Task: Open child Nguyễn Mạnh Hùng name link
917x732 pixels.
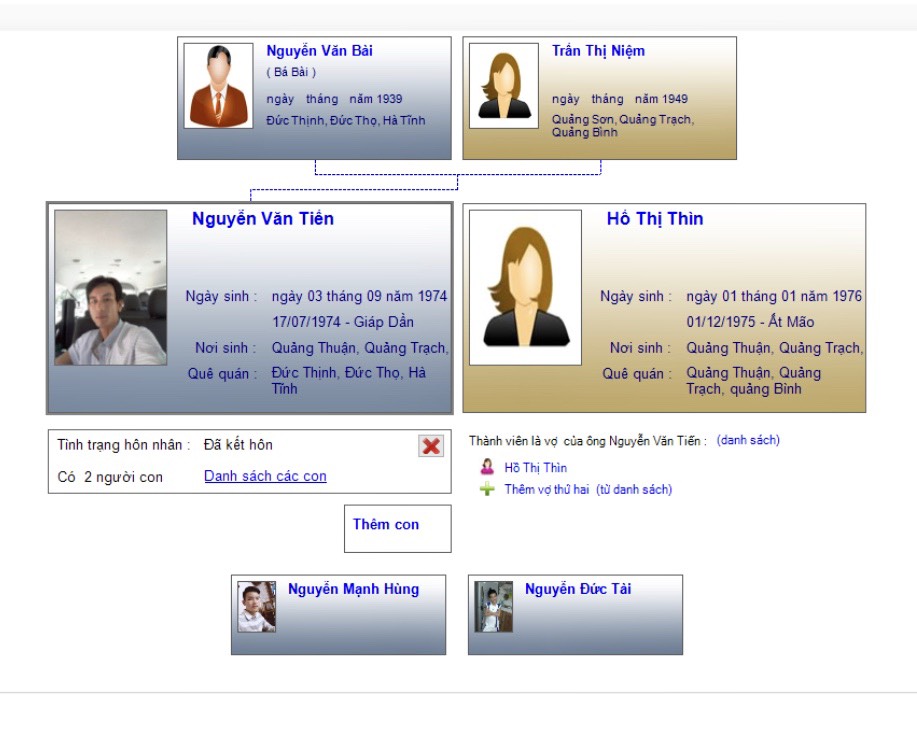Action: click(353, 589)
